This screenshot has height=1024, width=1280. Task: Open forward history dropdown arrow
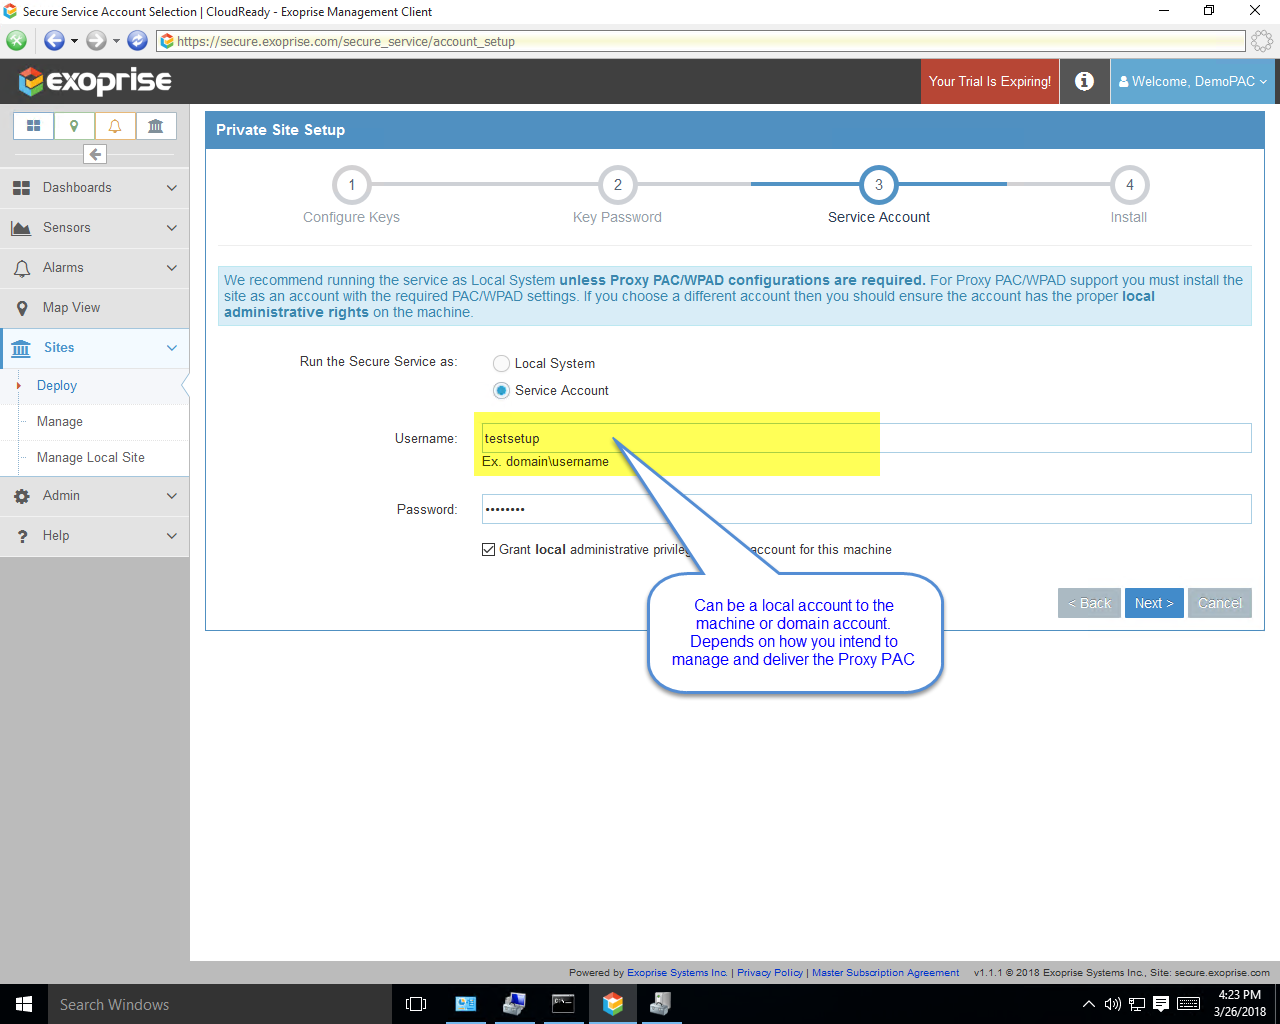coord(116,41)
